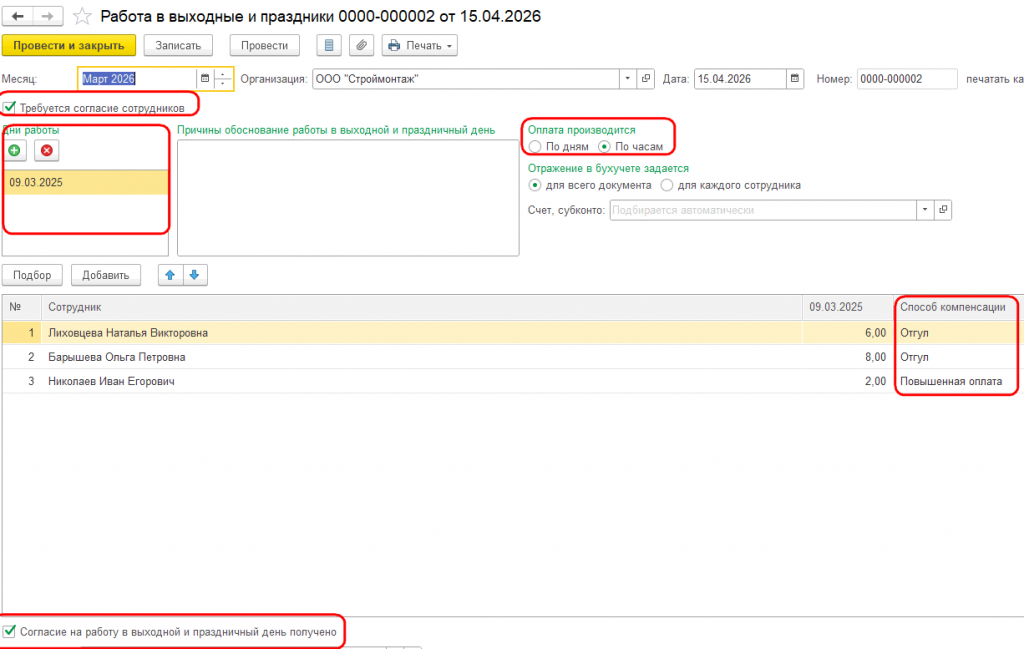This screenshot has width=1024, height=649.
Task: Click the Добавить button
Action: click(106, 275)
